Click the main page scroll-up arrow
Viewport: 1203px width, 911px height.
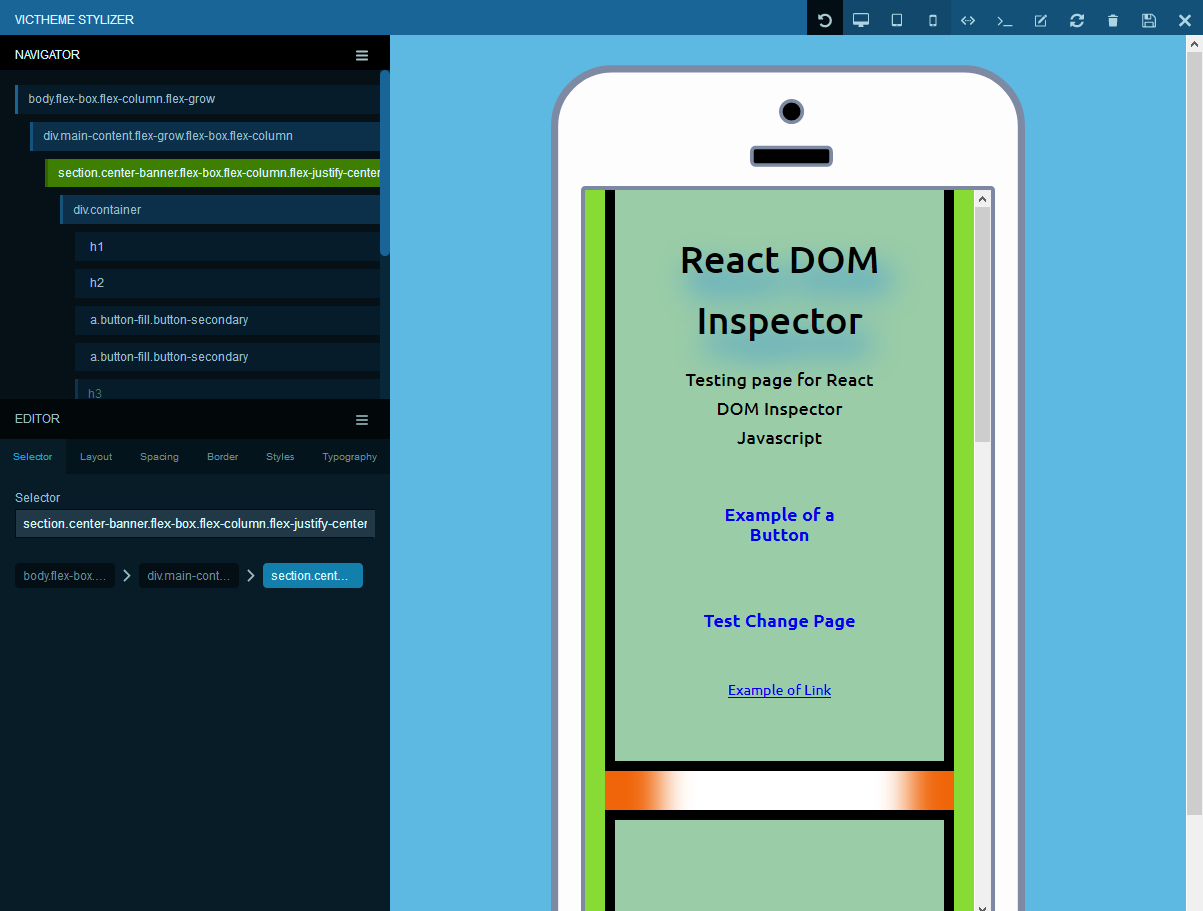click(1194, 44)
